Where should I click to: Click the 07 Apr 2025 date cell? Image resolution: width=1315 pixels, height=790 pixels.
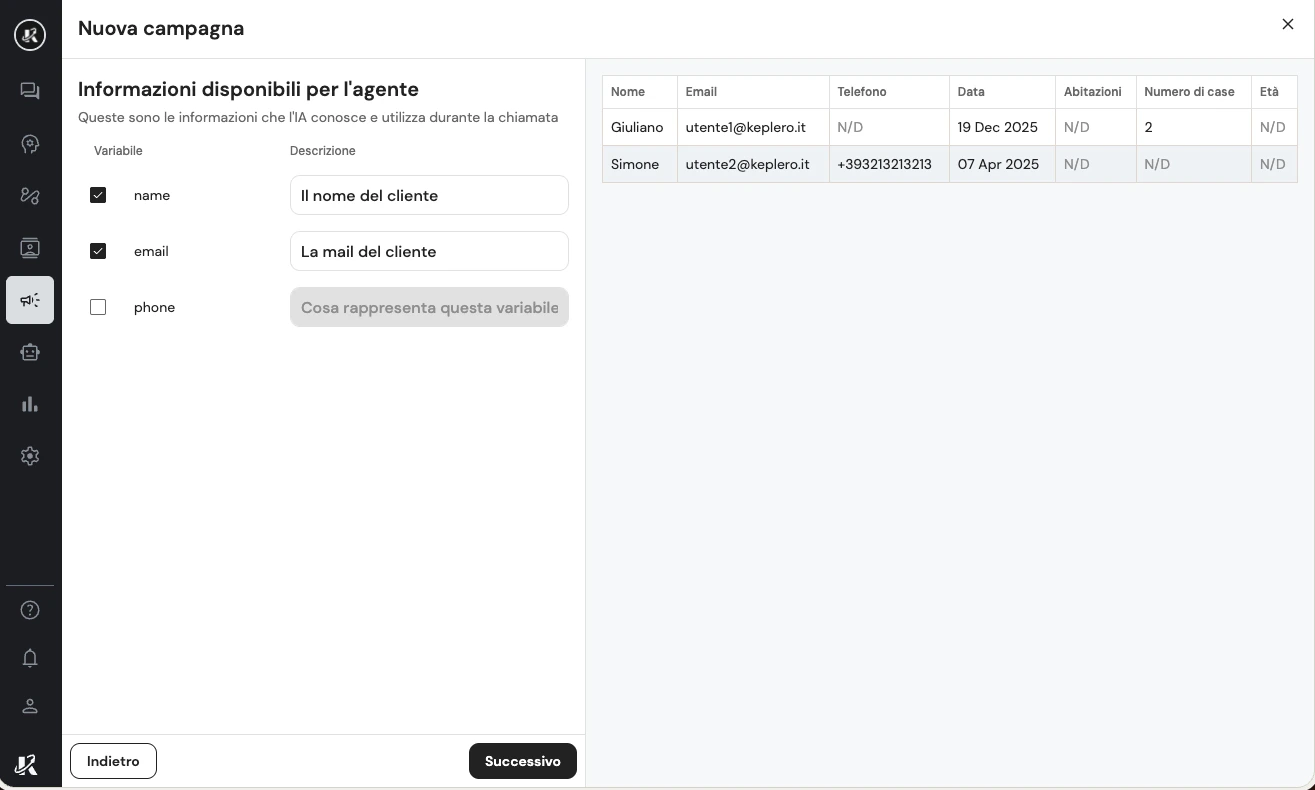pos(1002,164)
